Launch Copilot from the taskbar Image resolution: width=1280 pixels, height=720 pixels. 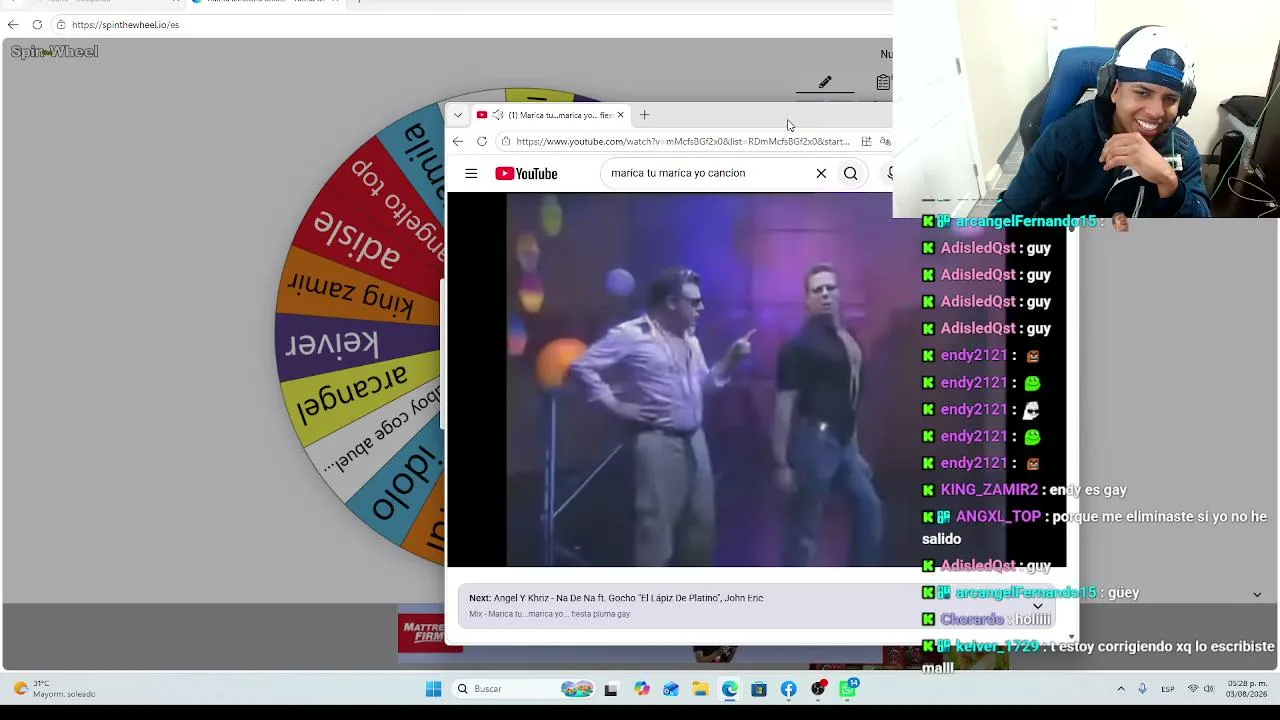641,689
